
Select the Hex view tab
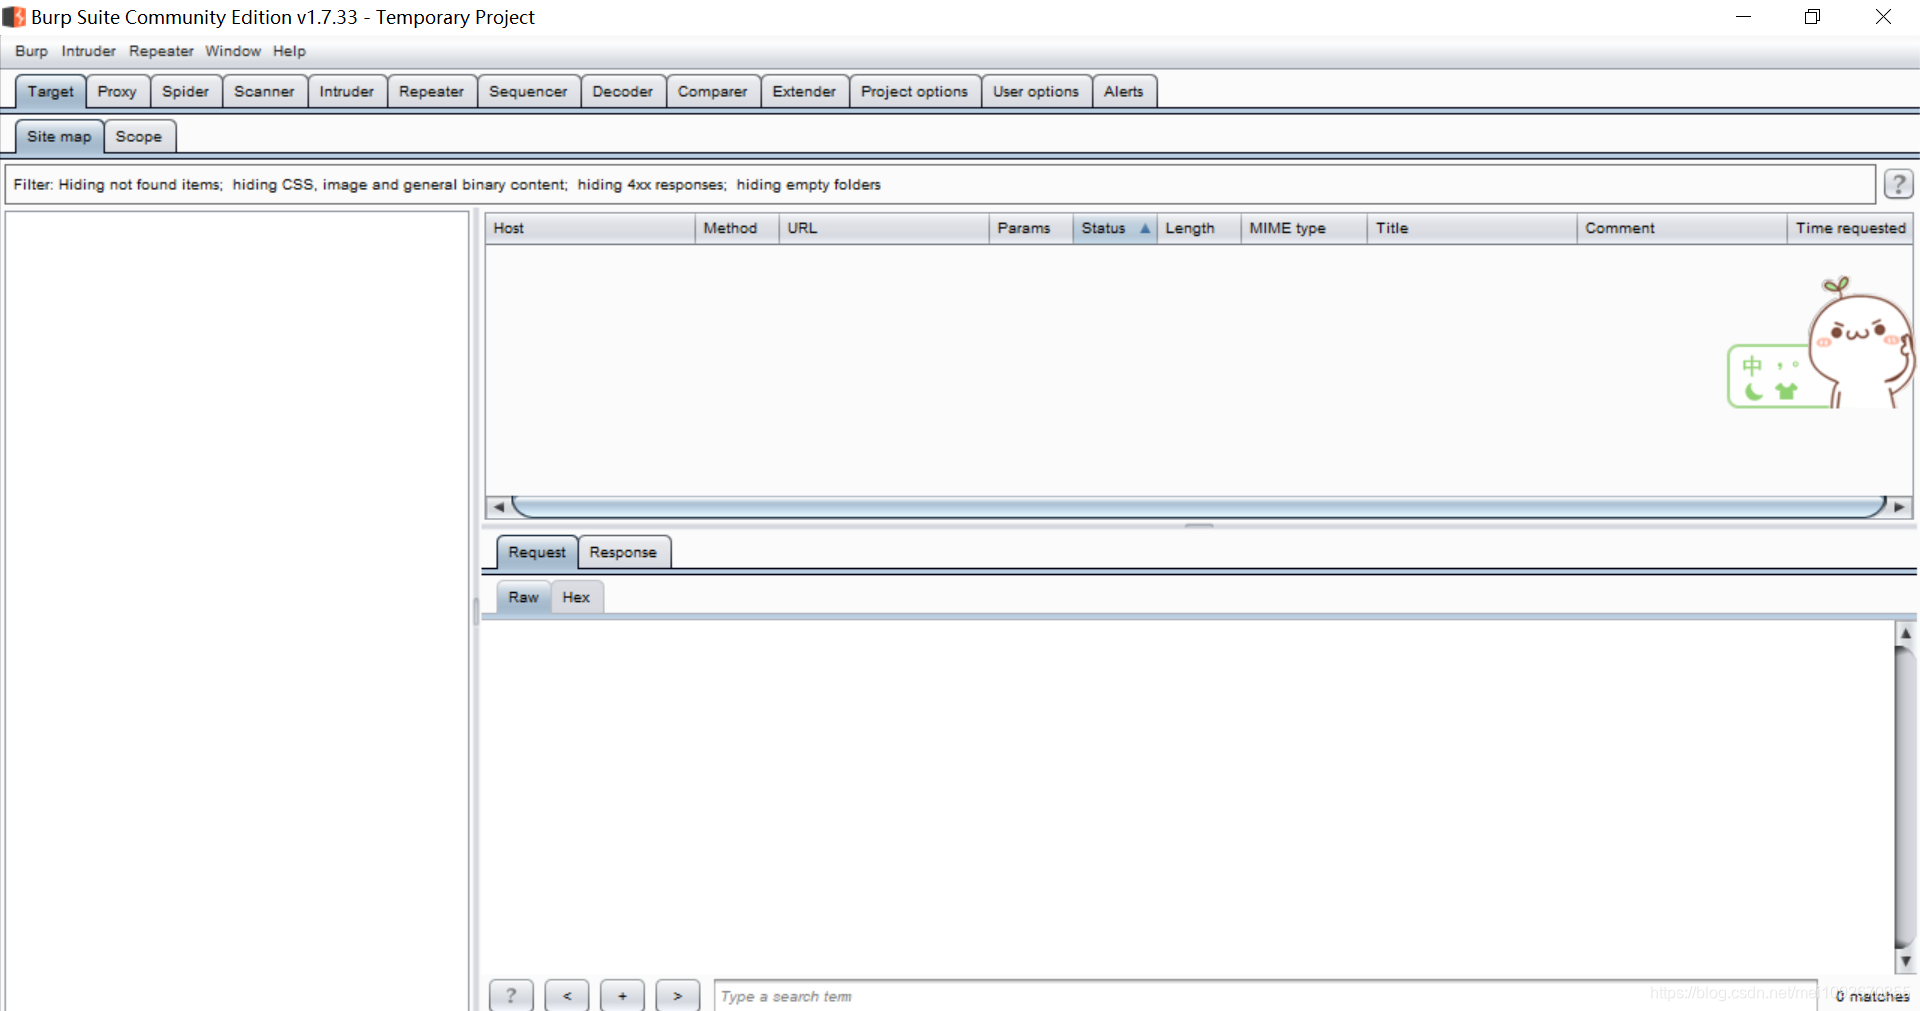576,597
